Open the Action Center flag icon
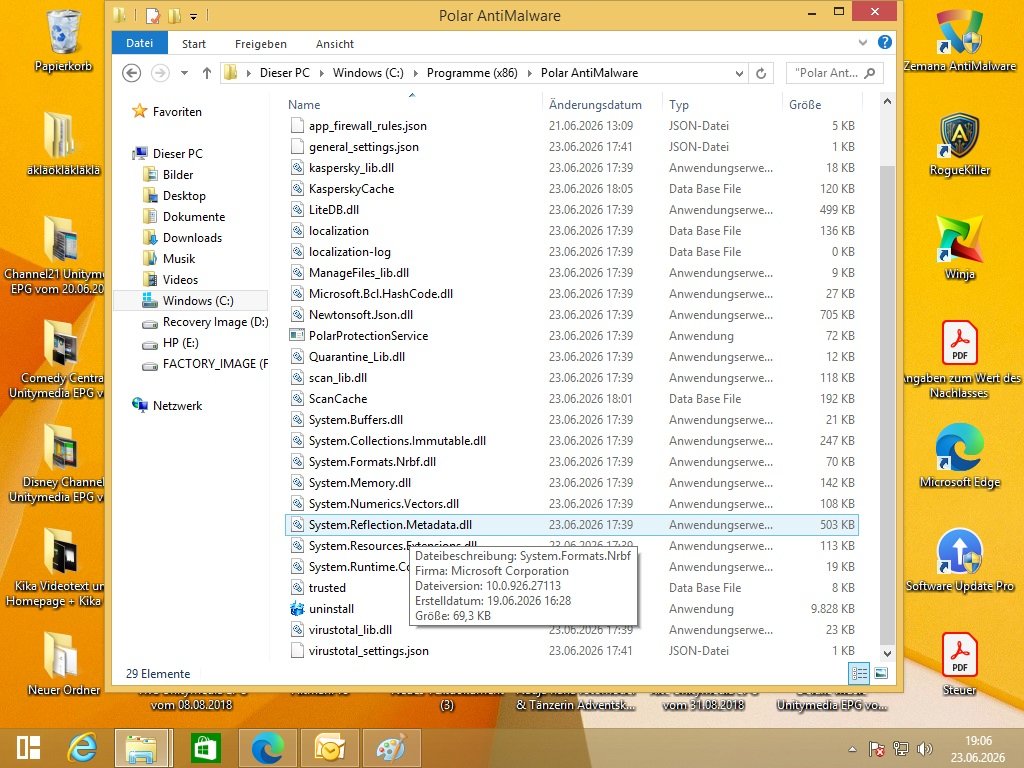1024x768 pixels. (876, 749)
